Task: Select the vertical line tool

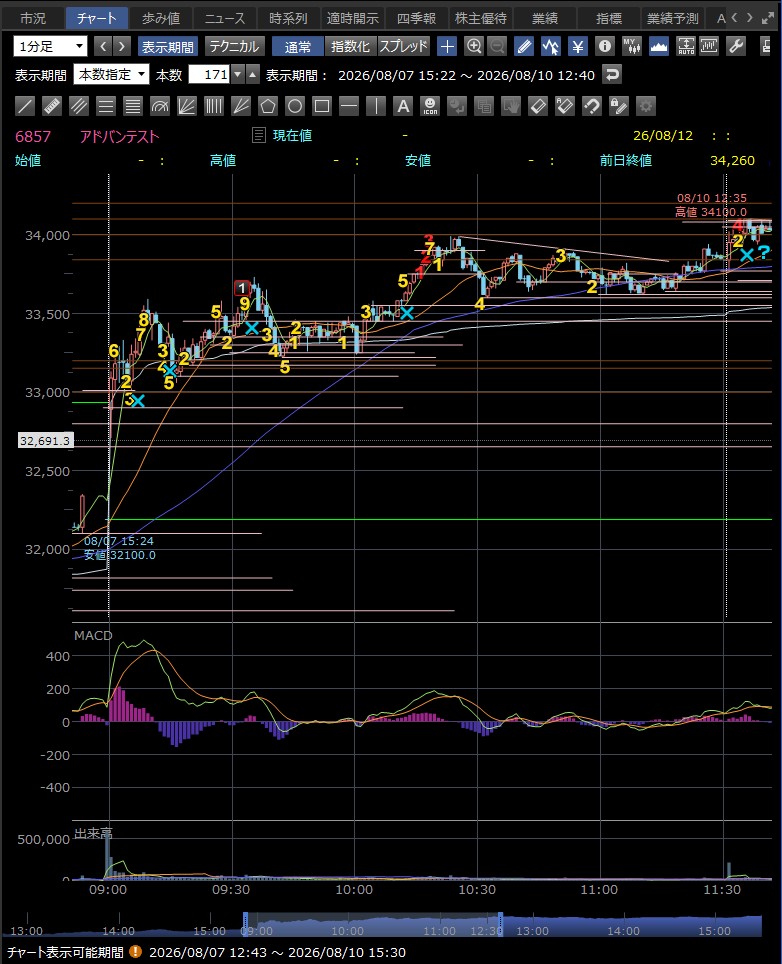Action: coord(376,106)
